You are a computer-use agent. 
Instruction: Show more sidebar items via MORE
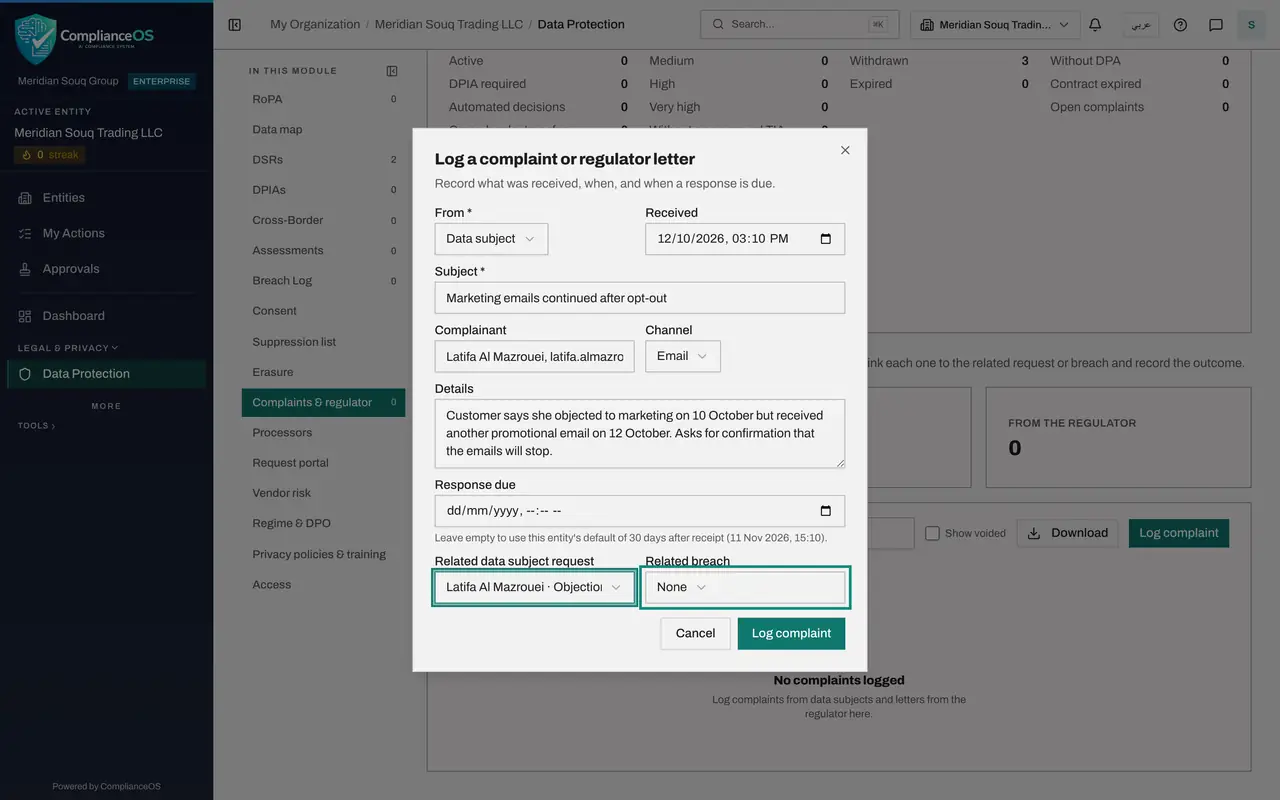point(106,406)
